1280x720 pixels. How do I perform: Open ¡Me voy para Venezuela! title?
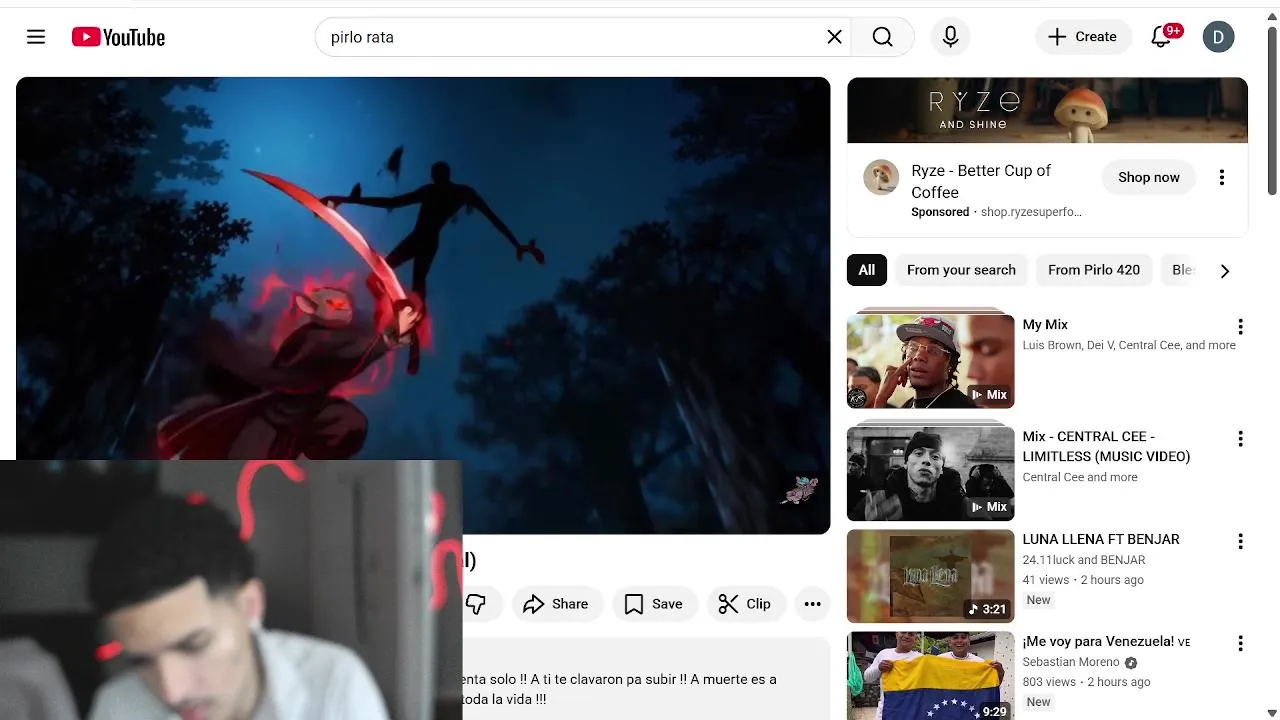tap(1106, 641)
